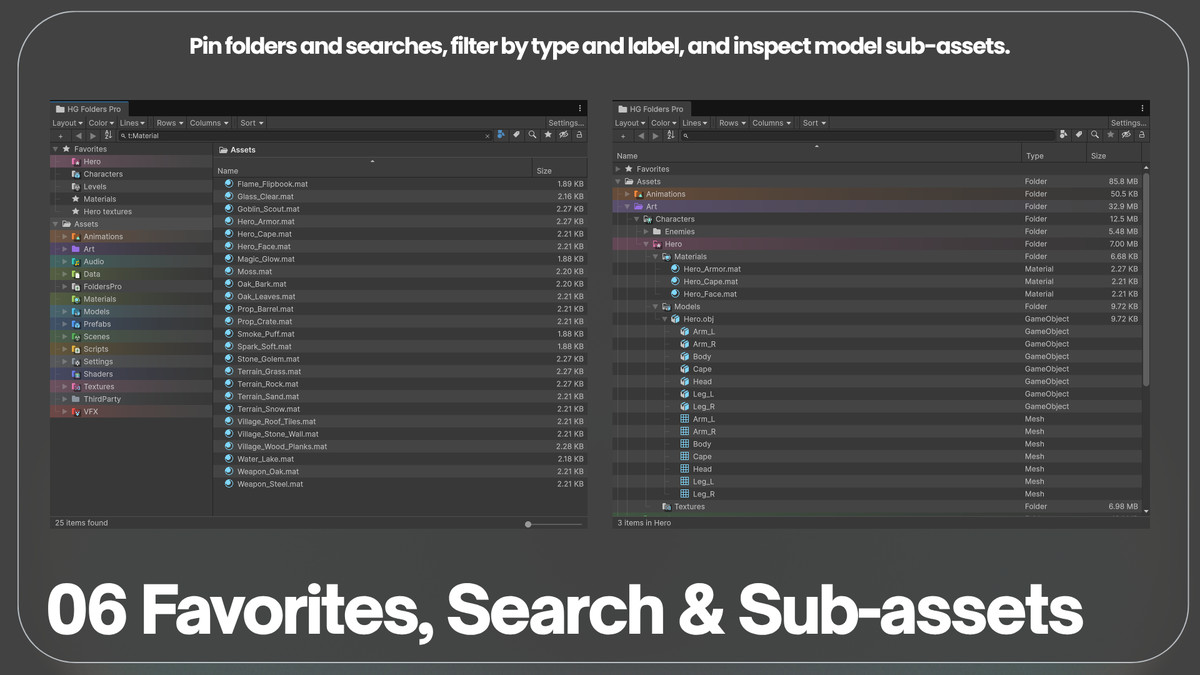Expand the Textures folder arrow in left sidebar
This screenshot has height=675, width=1200.
[x=65, y=387]
